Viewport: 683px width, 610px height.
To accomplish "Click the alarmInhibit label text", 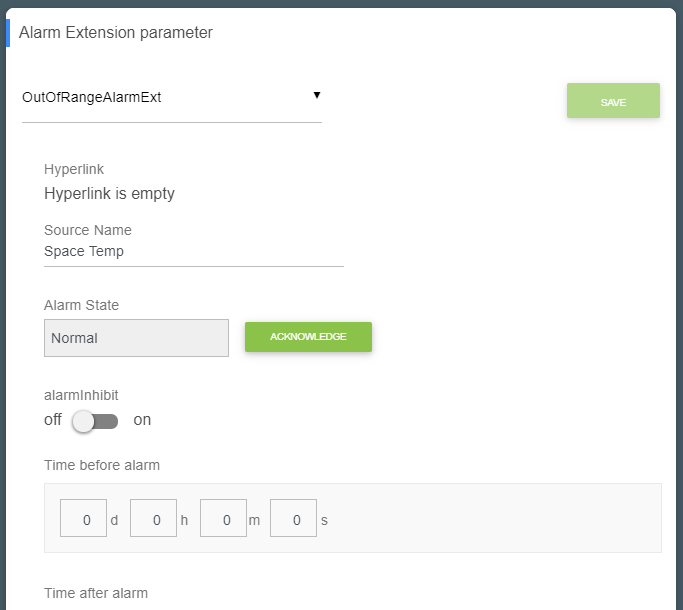I will 81,395.
